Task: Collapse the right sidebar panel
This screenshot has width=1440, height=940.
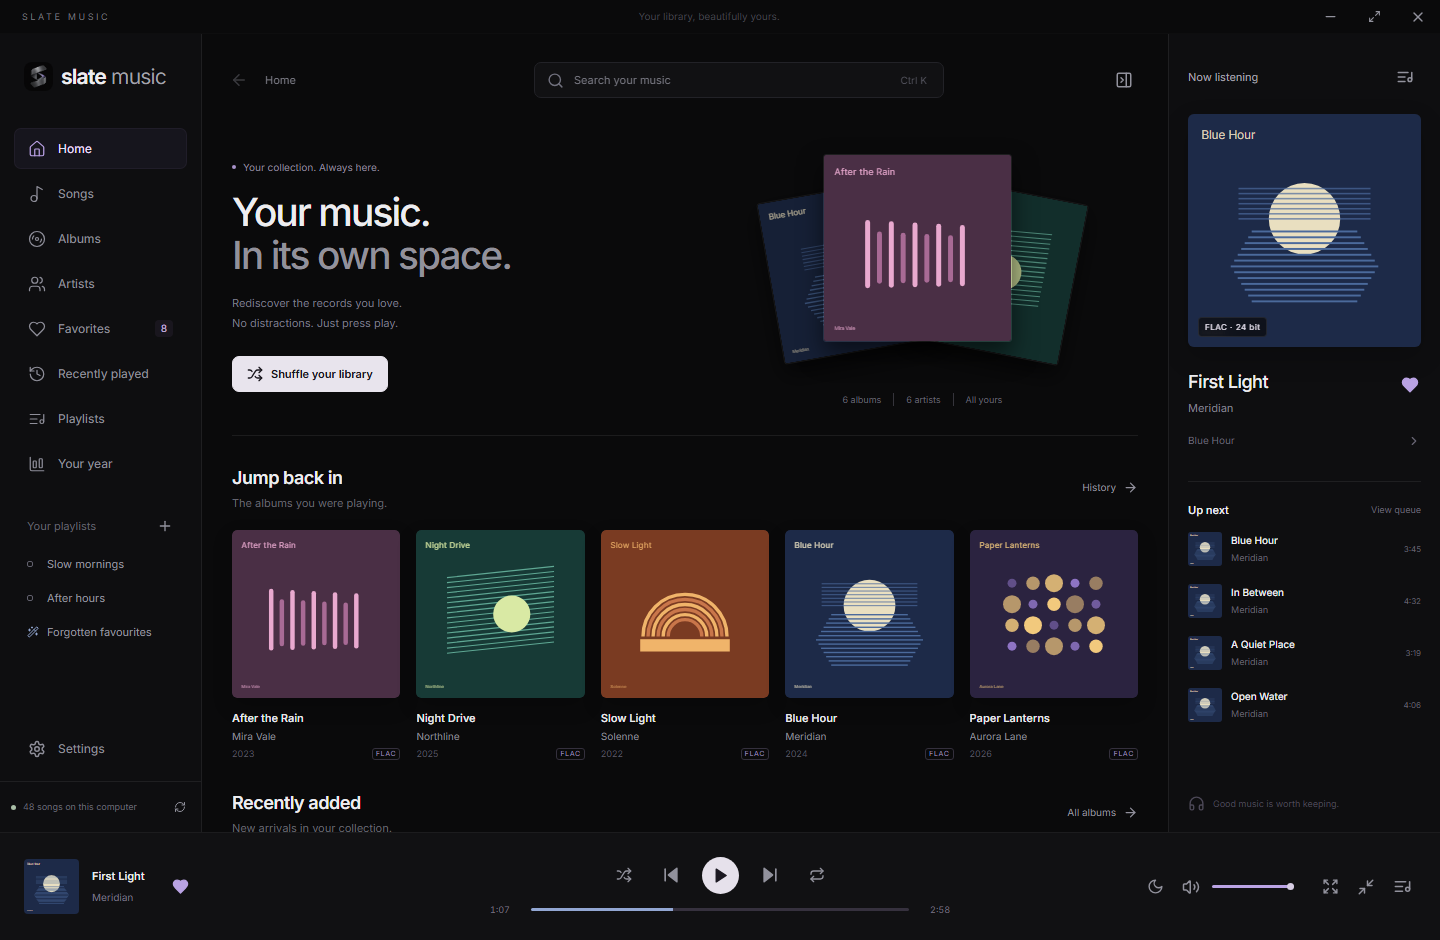Action: (x=1124, y=80)
